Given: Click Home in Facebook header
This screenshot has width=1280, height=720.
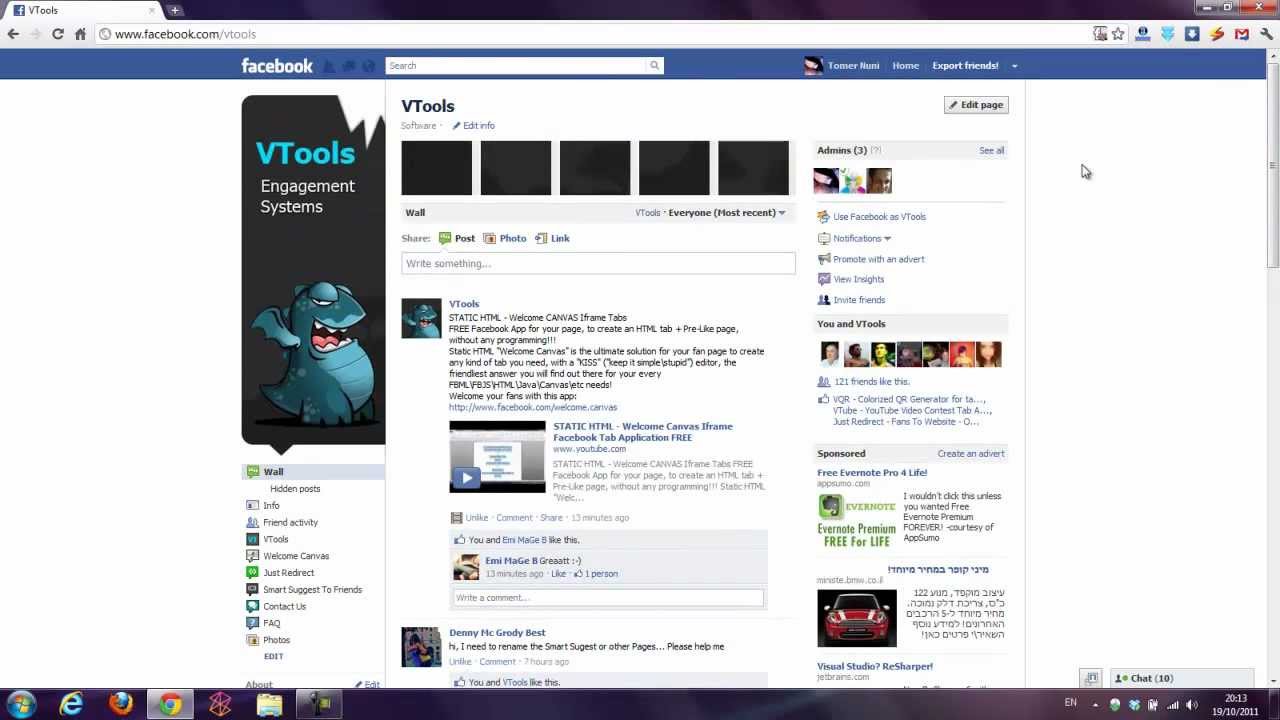Looking at the screenshot, I should pyautogui.click(x=905, y=66).
